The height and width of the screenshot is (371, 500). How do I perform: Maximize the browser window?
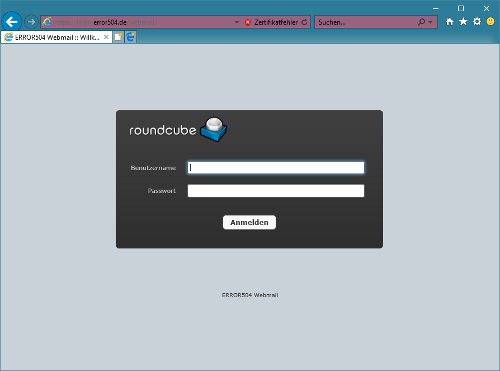coord(461,8)
